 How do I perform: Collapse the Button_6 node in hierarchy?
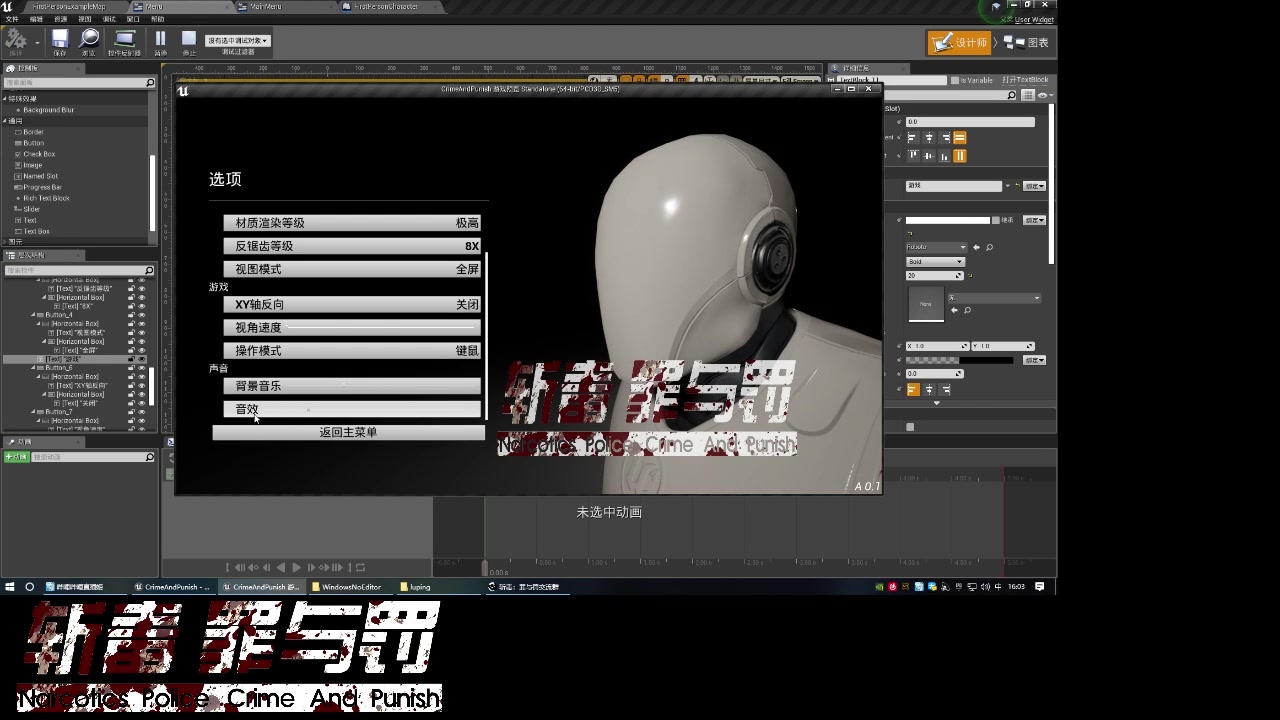[x=33, y=368]
